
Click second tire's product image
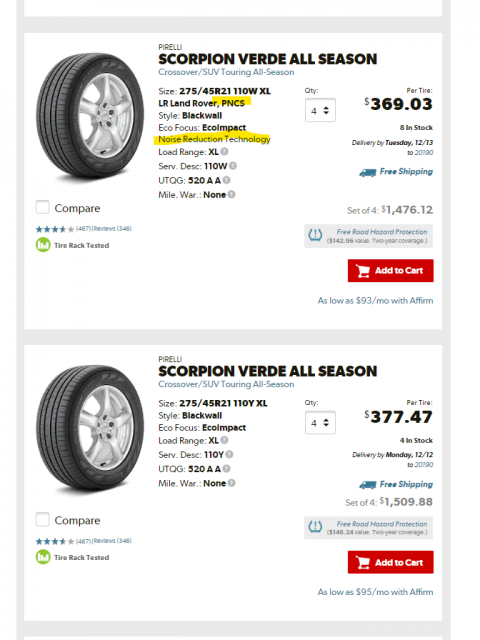pyautogui.click(x=91, y=429)
